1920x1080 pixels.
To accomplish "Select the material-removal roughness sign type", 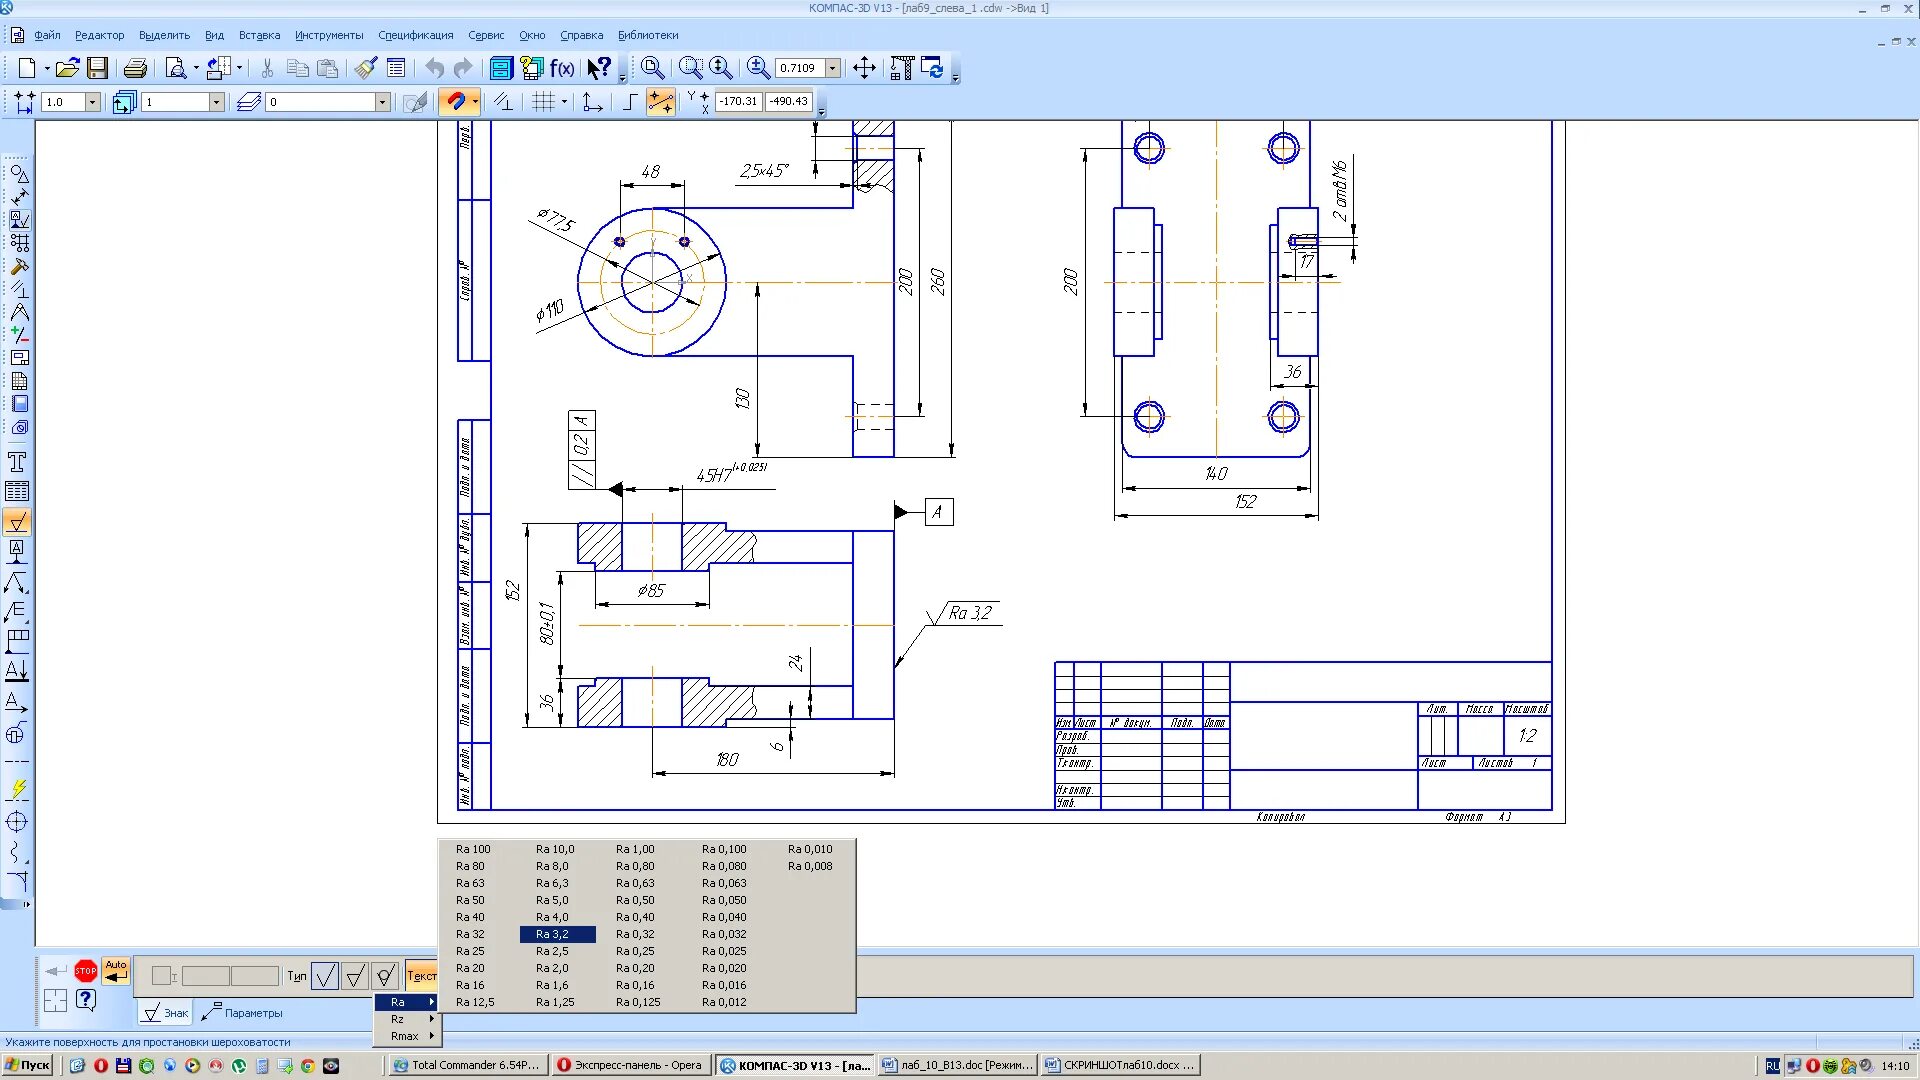I will pyautogui.click(x=355, y=975).
